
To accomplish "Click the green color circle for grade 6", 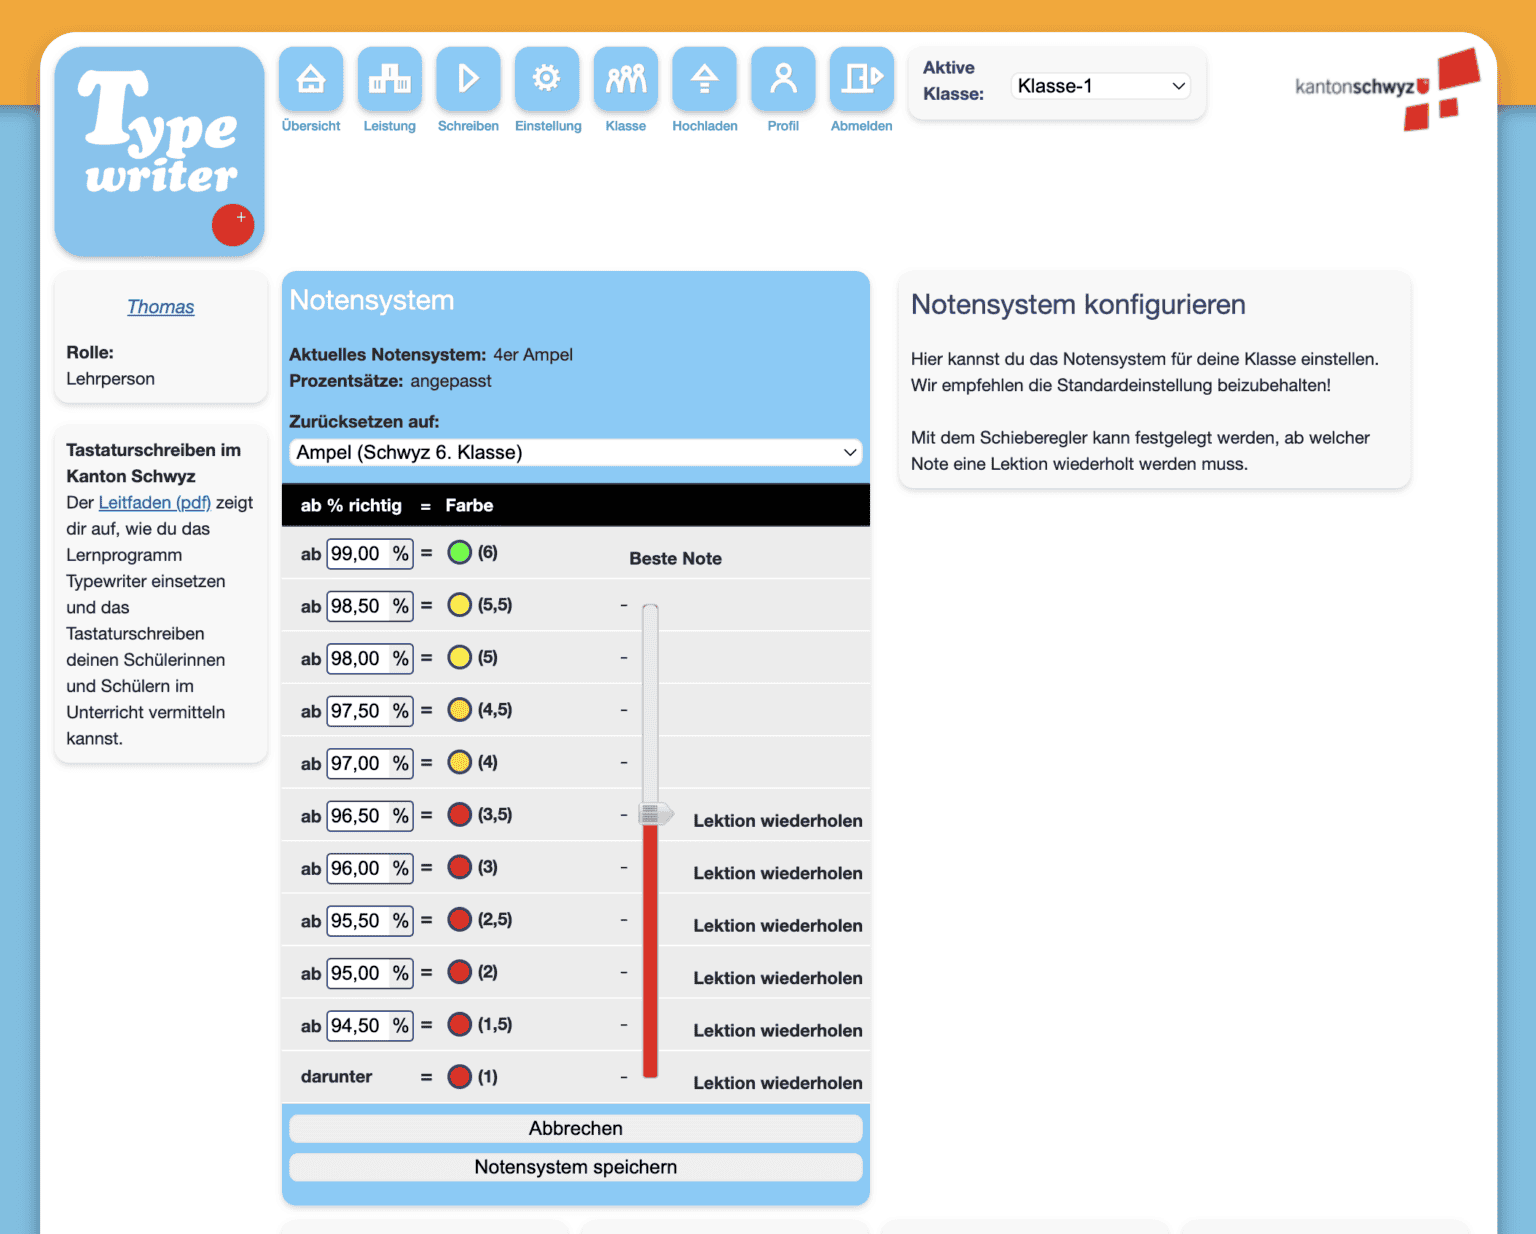I will pyautogui.click(x=459, y=553).
